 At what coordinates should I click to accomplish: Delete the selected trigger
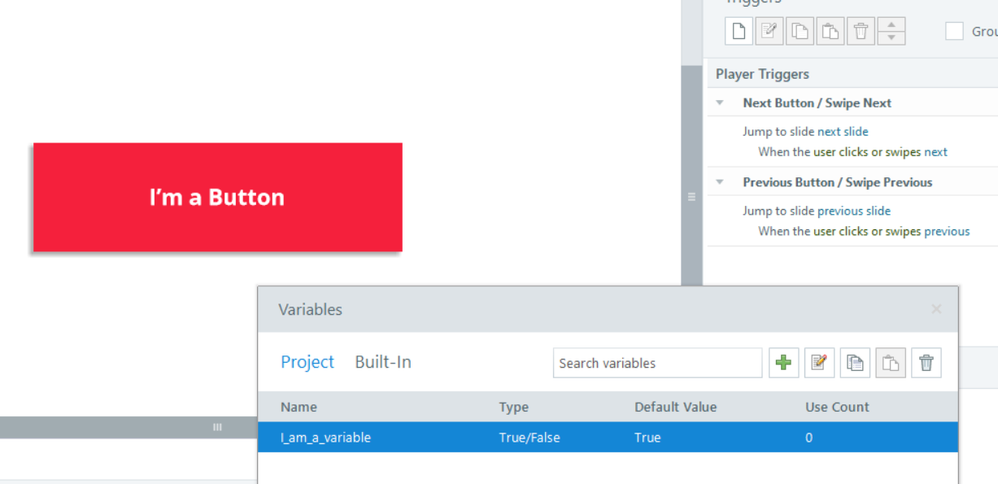[861, 31]
